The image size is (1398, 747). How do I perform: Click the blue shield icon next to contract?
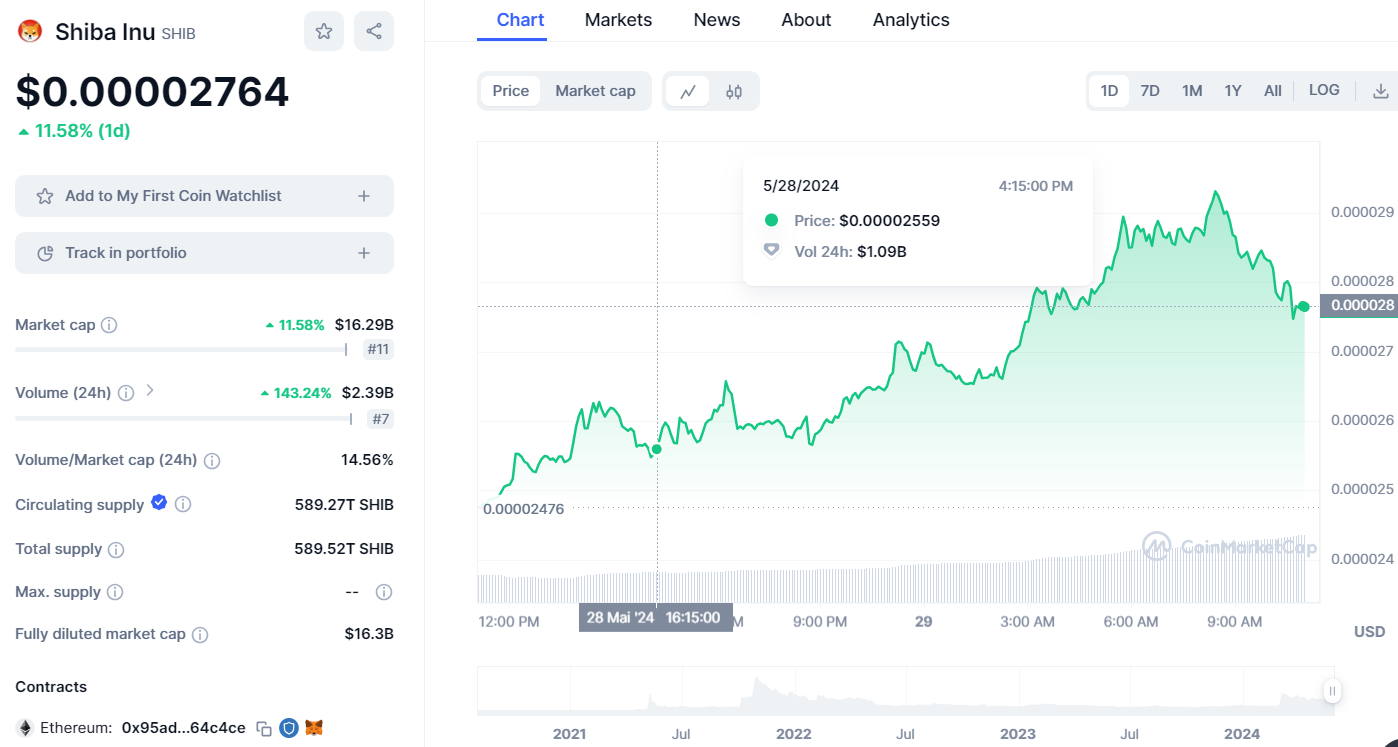pyautogui.click(x=289, y=728)
